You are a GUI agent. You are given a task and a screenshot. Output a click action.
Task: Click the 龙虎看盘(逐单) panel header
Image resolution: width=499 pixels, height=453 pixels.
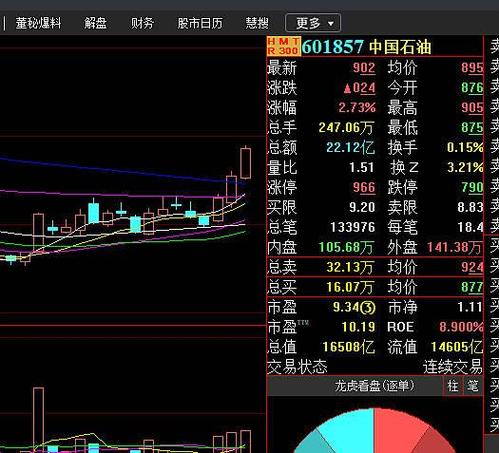[375, 386]
